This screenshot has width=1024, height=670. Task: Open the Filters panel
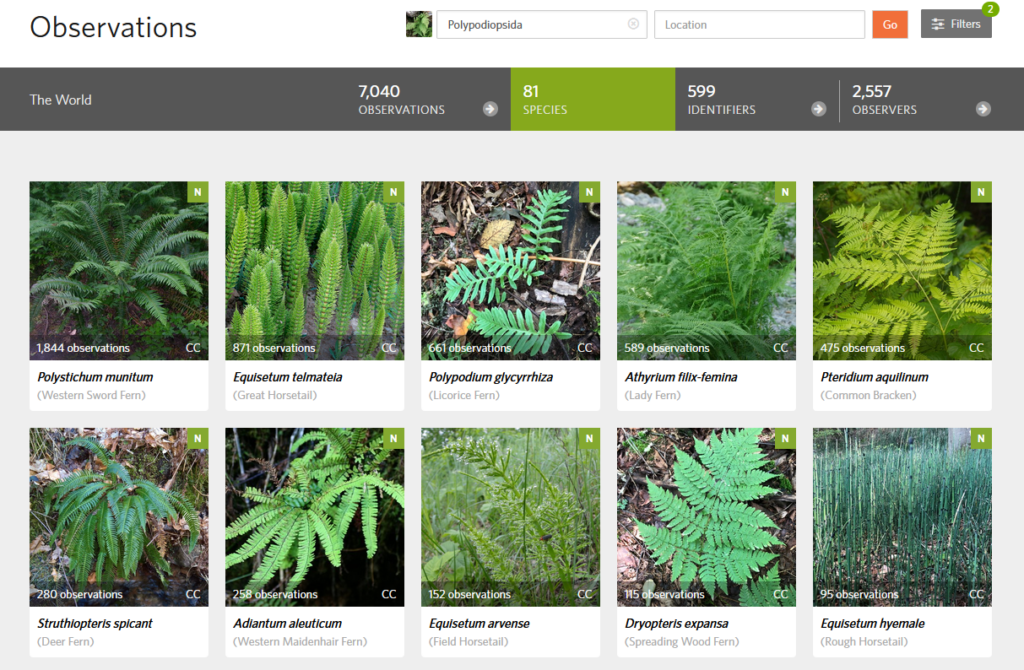click(x=956, y=24)
